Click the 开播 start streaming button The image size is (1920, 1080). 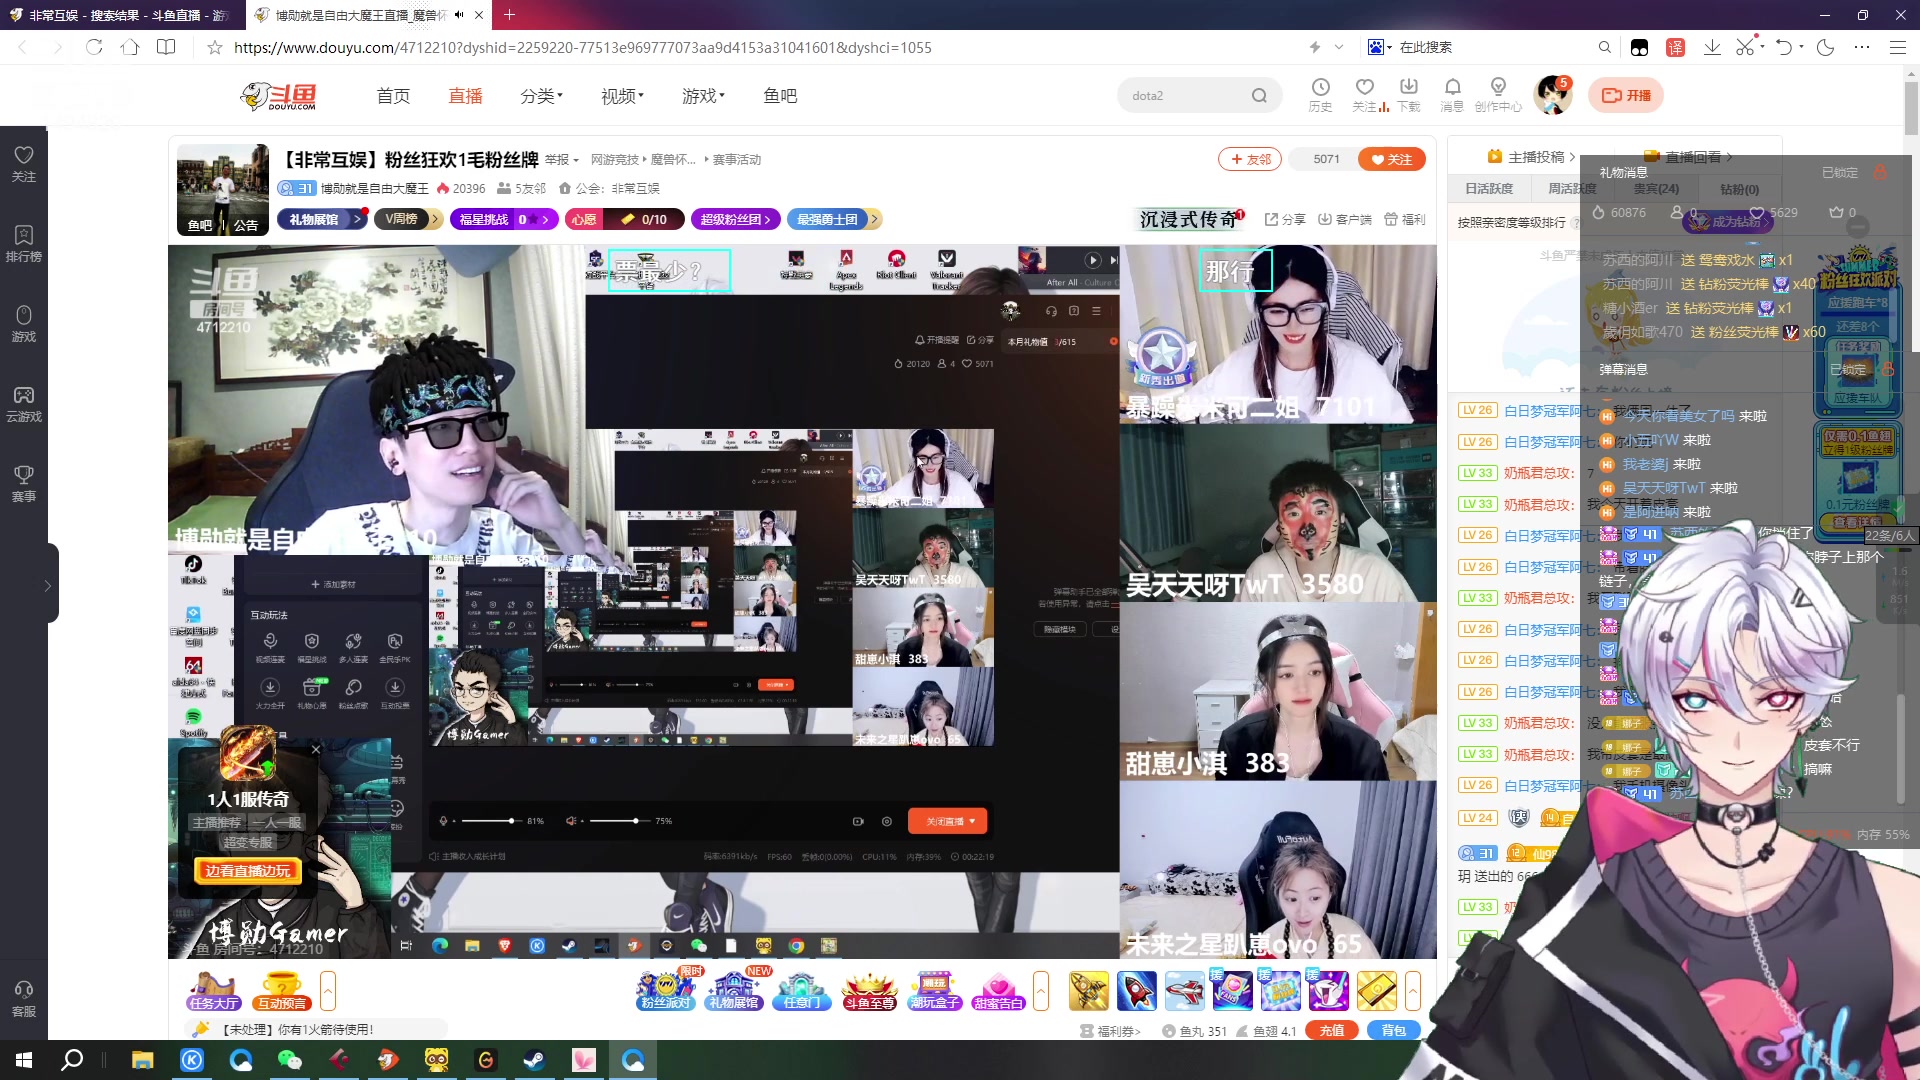[1626, 95]
